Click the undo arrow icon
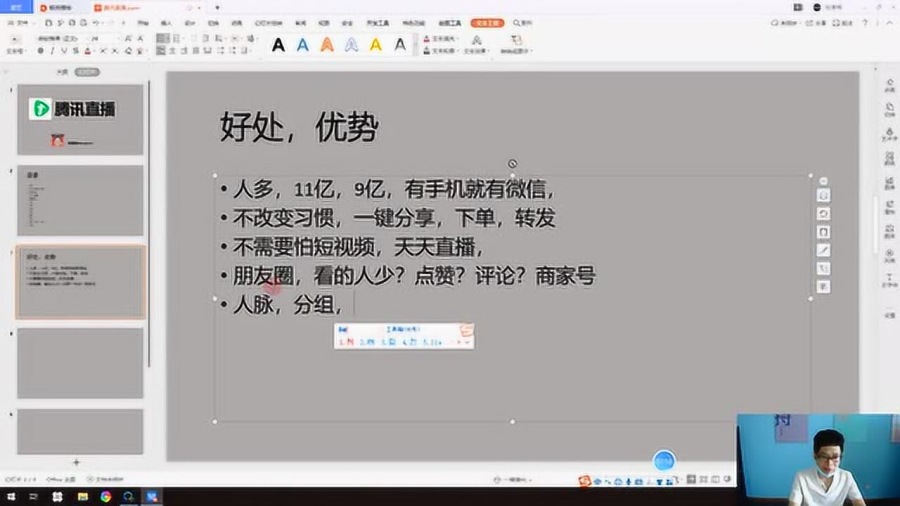 click(96, 23)
